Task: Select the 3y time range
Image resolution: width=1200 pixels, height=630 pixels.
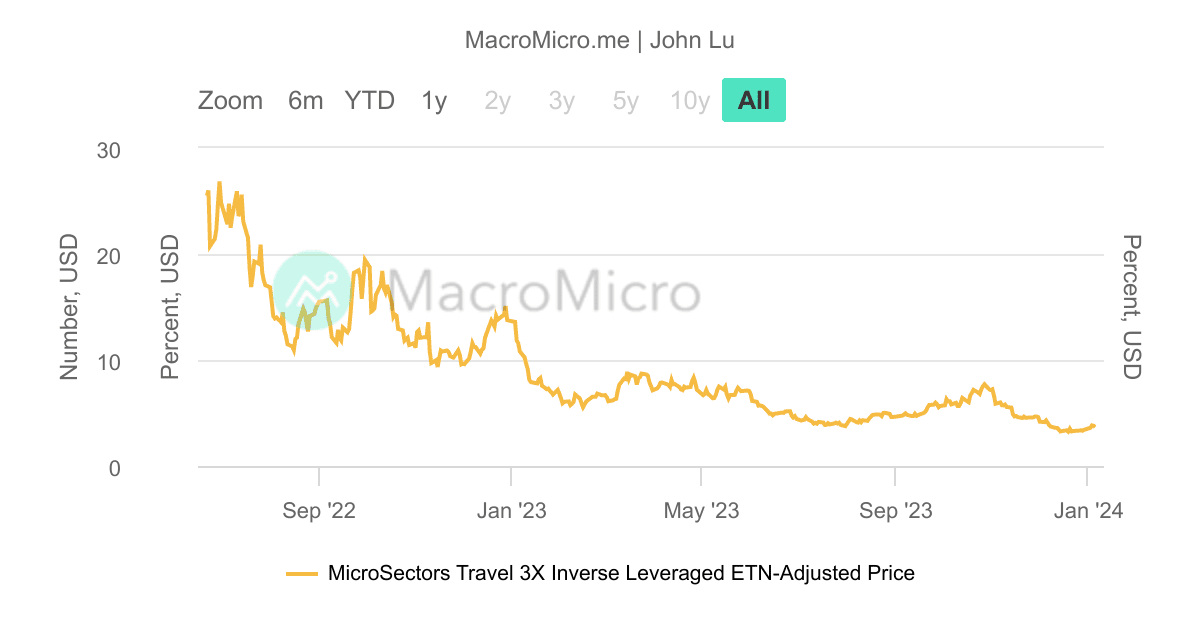Action: (561, 100)
